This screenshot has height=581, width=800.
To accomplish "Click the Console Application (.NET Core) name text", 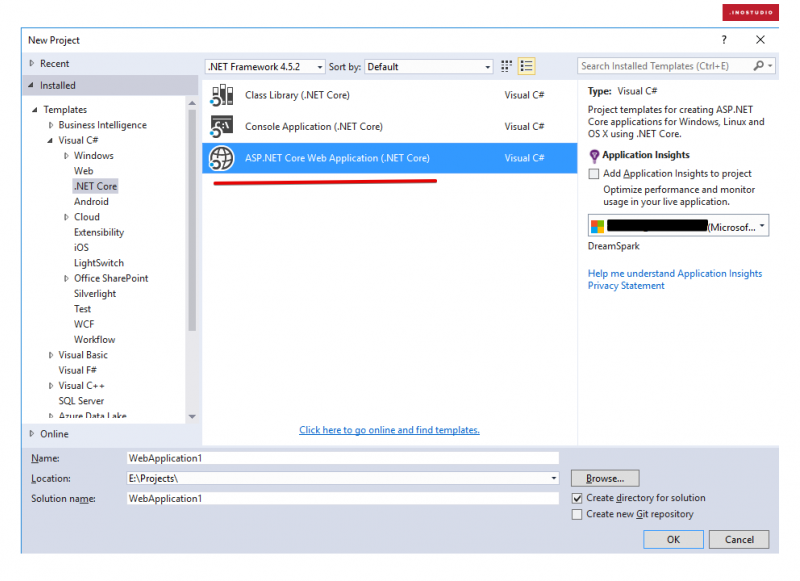I will 314,127.
